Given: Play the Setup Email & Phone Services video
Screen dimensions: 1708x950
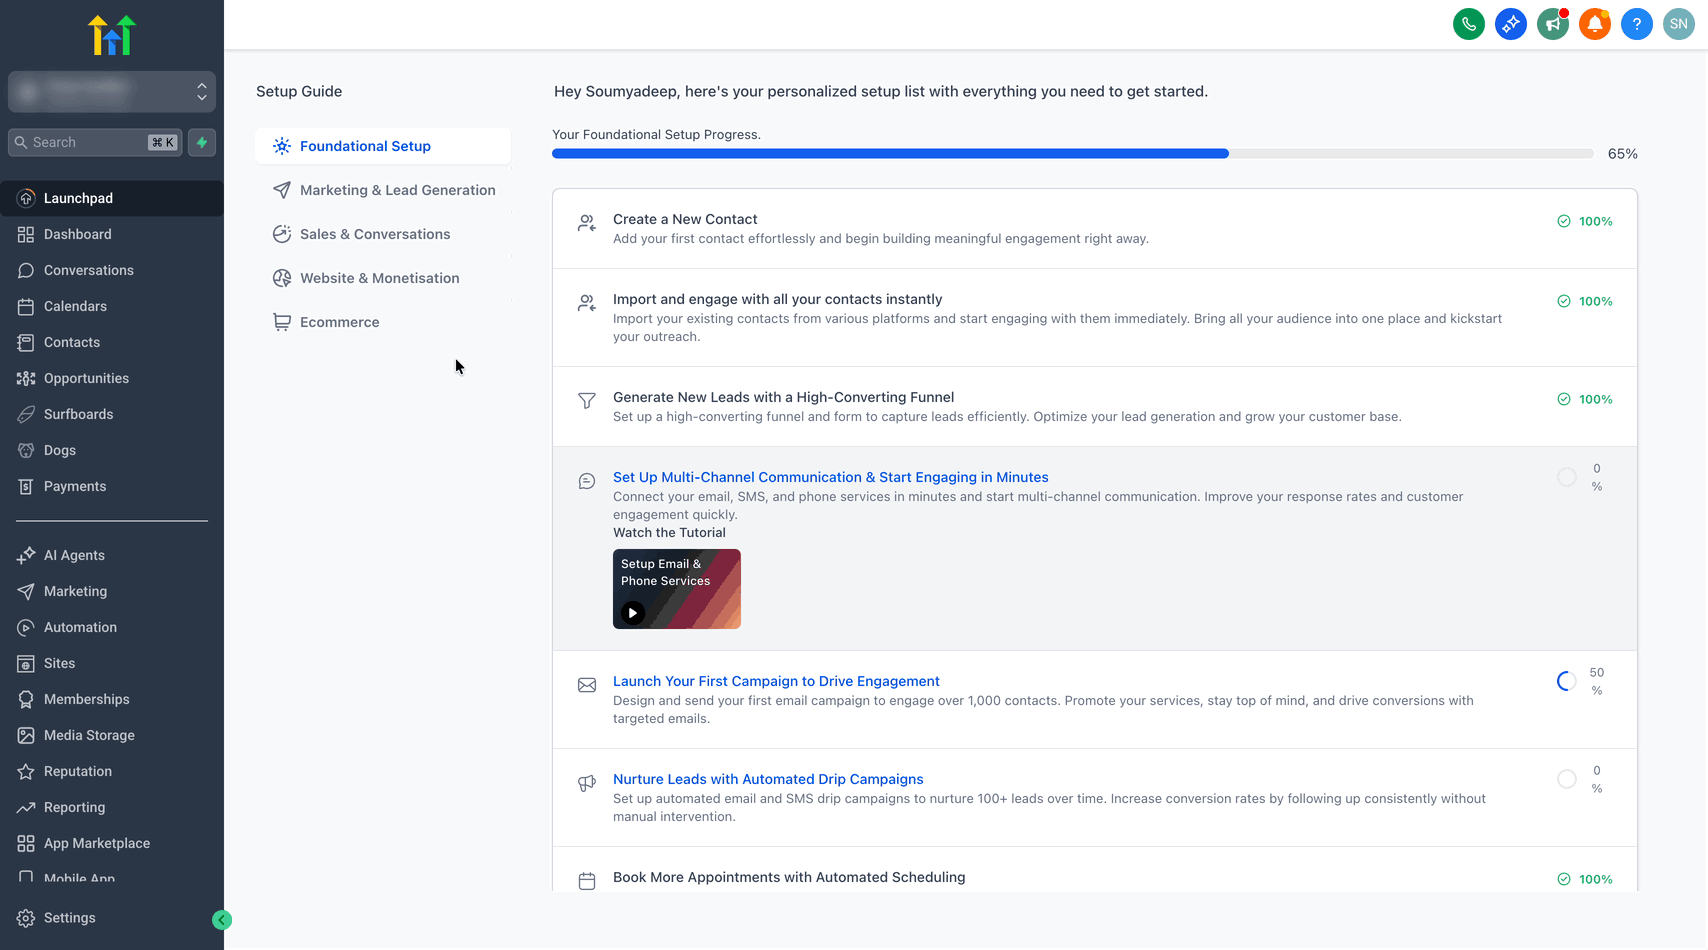Looking at the screenshot, I should pos(633,613).
